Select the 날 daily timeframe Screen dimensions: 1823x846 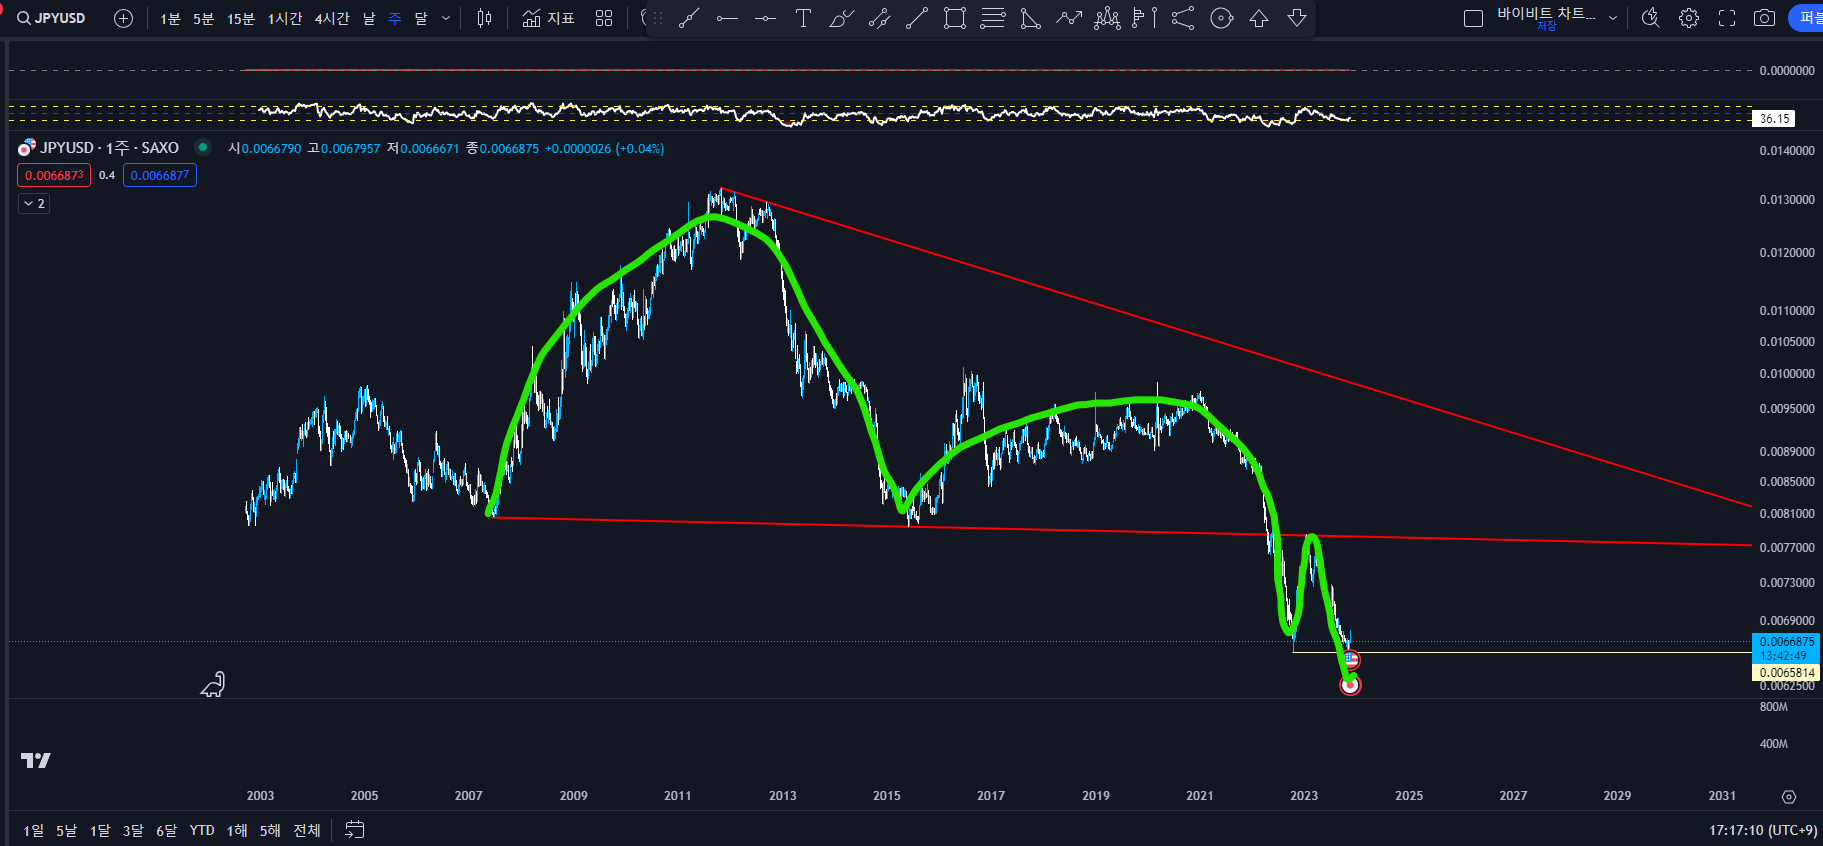tap(369, 18)
